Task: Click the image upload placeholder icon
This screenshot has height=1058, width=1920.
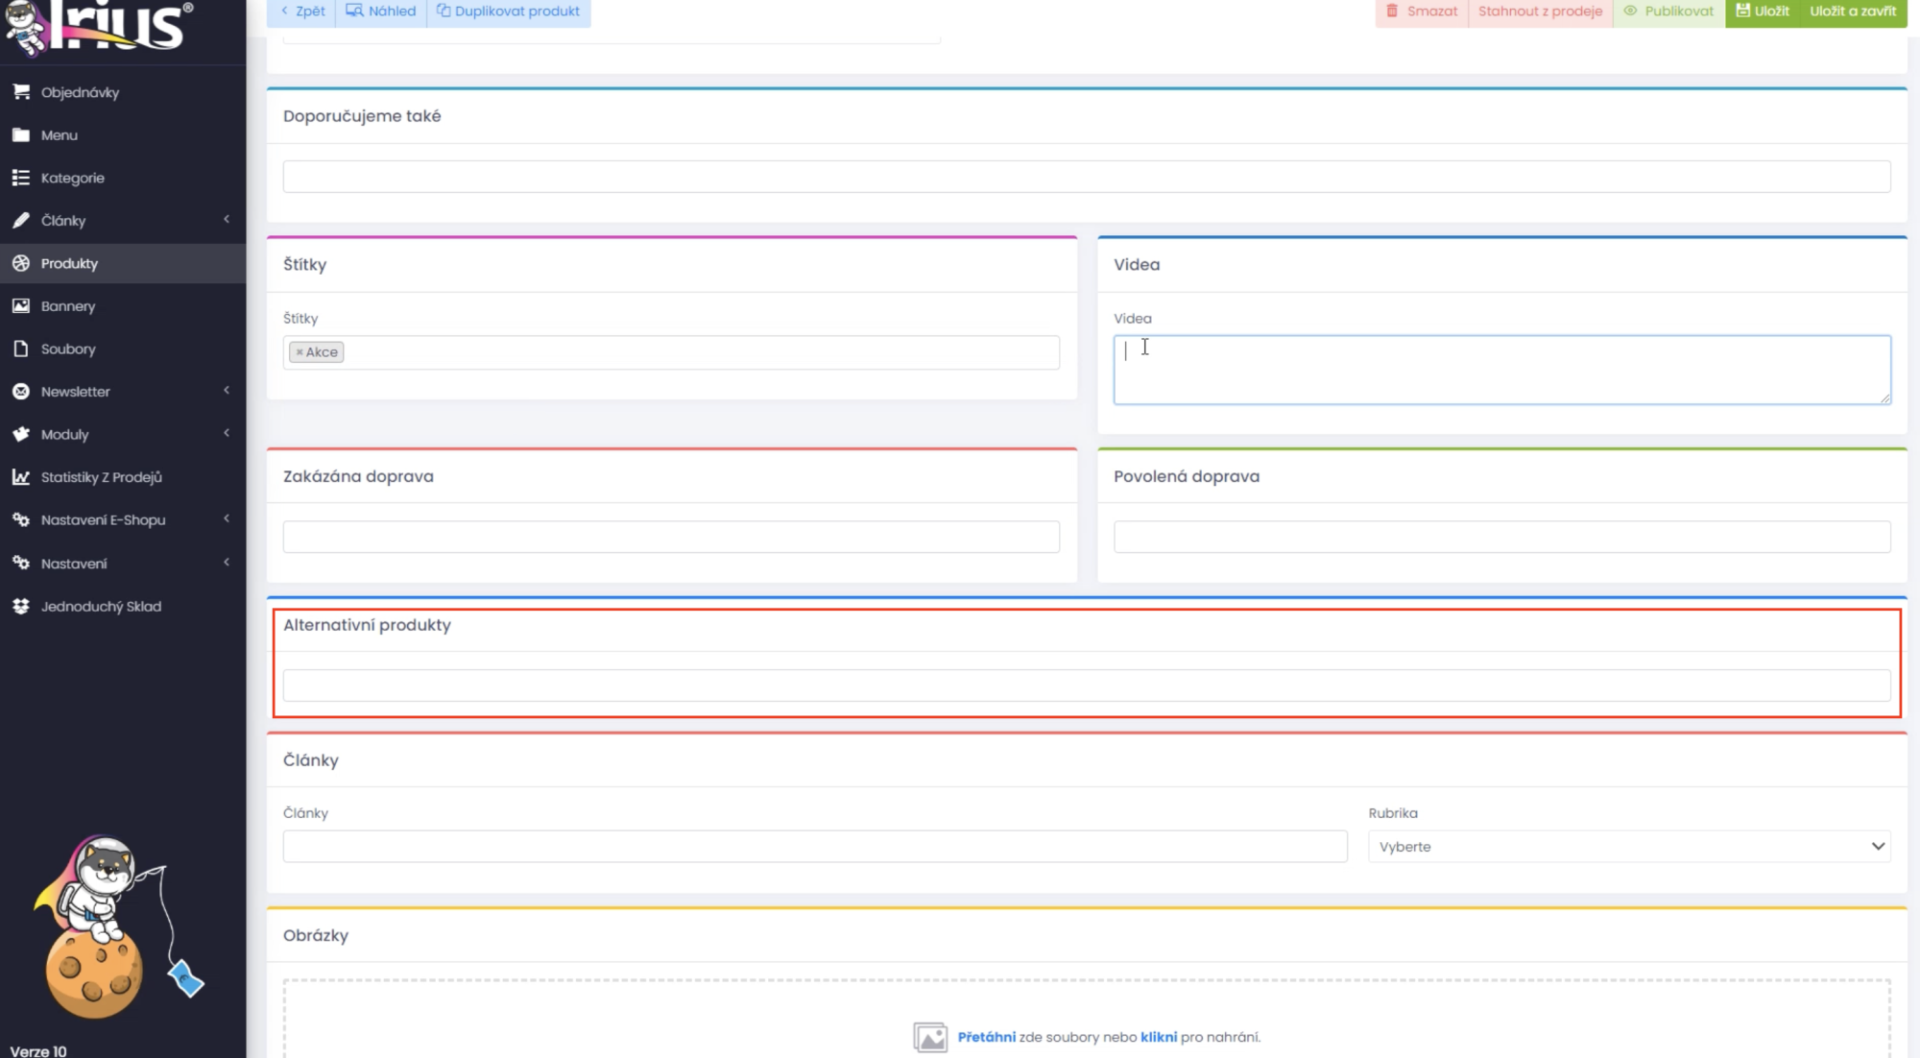Action: [930, 1037]
